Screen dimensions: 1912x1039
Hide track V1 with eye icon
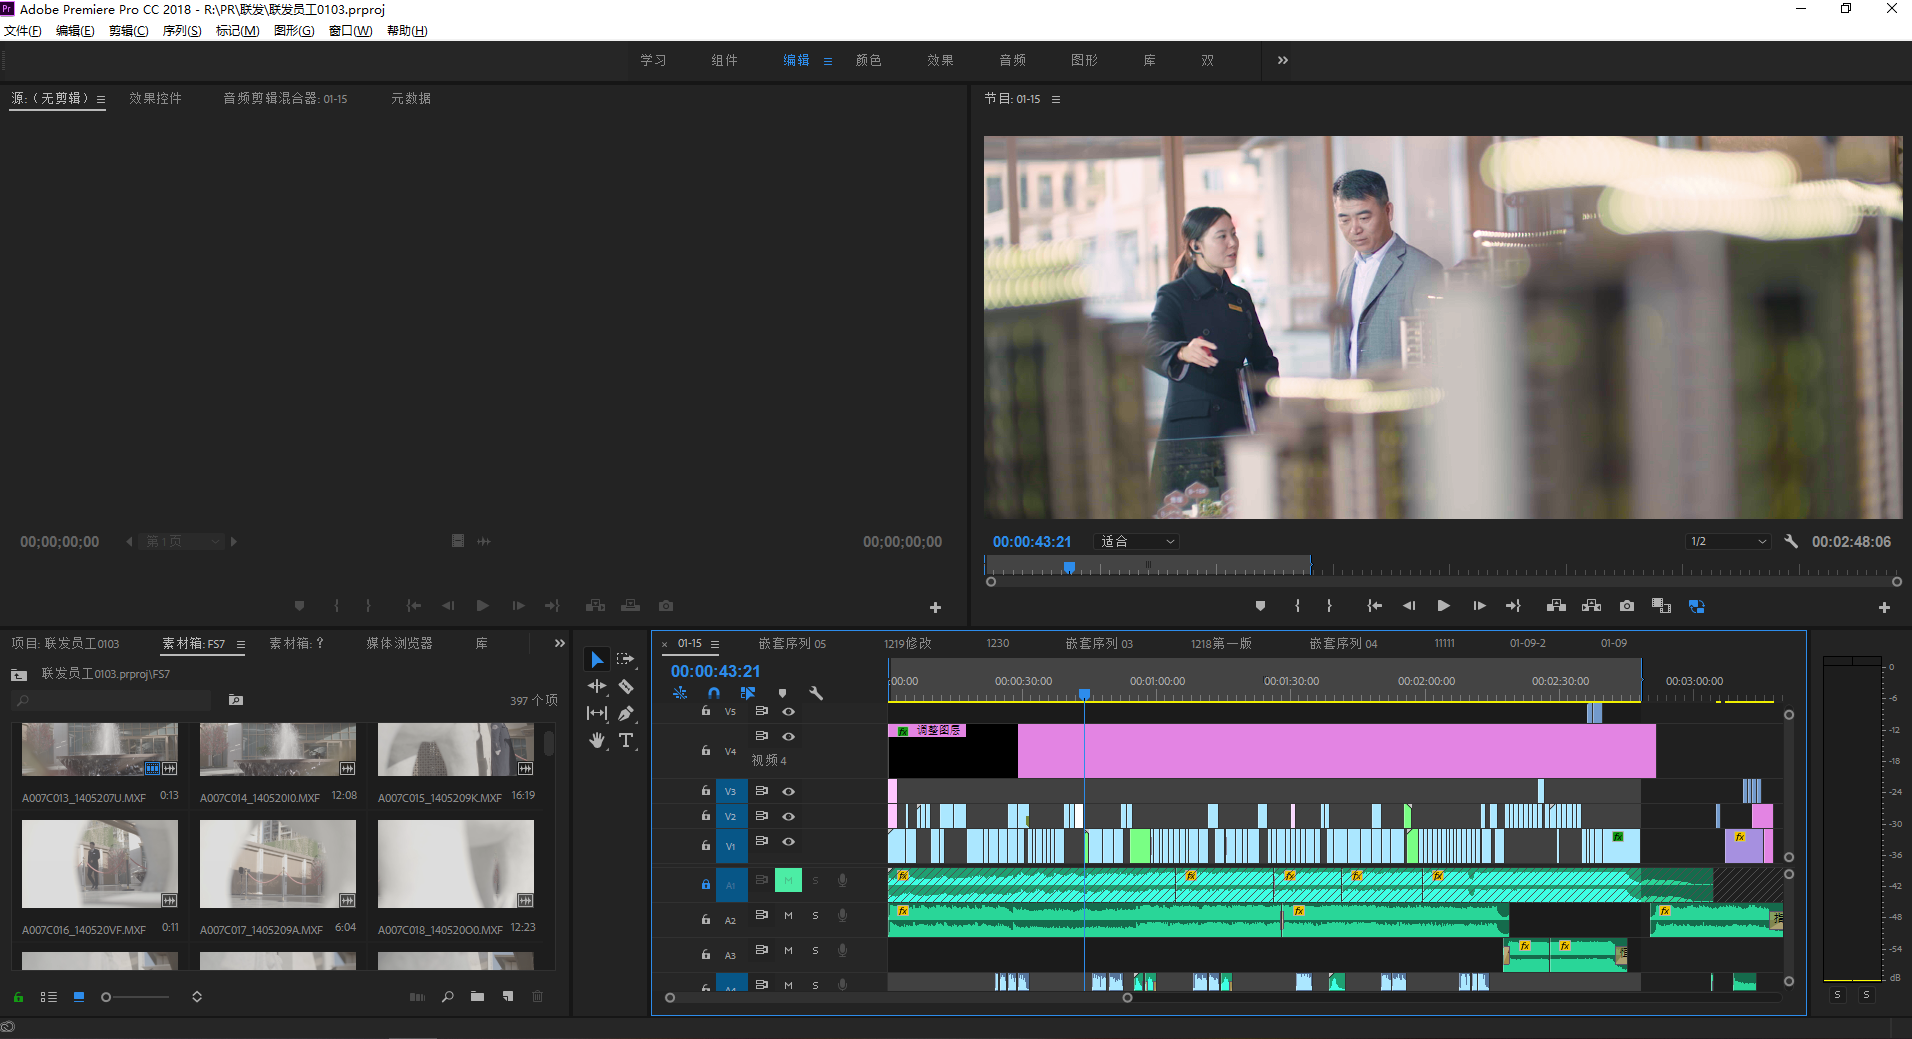click(788, 842)
